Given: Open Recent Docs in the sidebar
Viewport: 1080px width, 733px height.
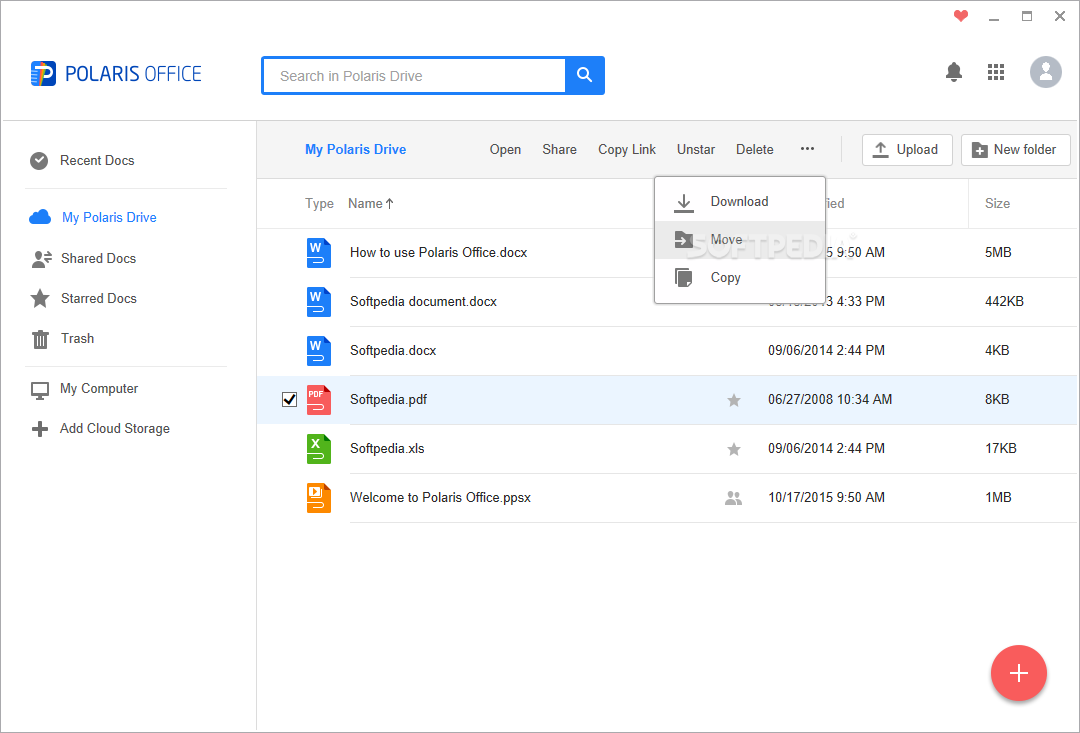Looking at the screenshot, I should click(97, 161).
